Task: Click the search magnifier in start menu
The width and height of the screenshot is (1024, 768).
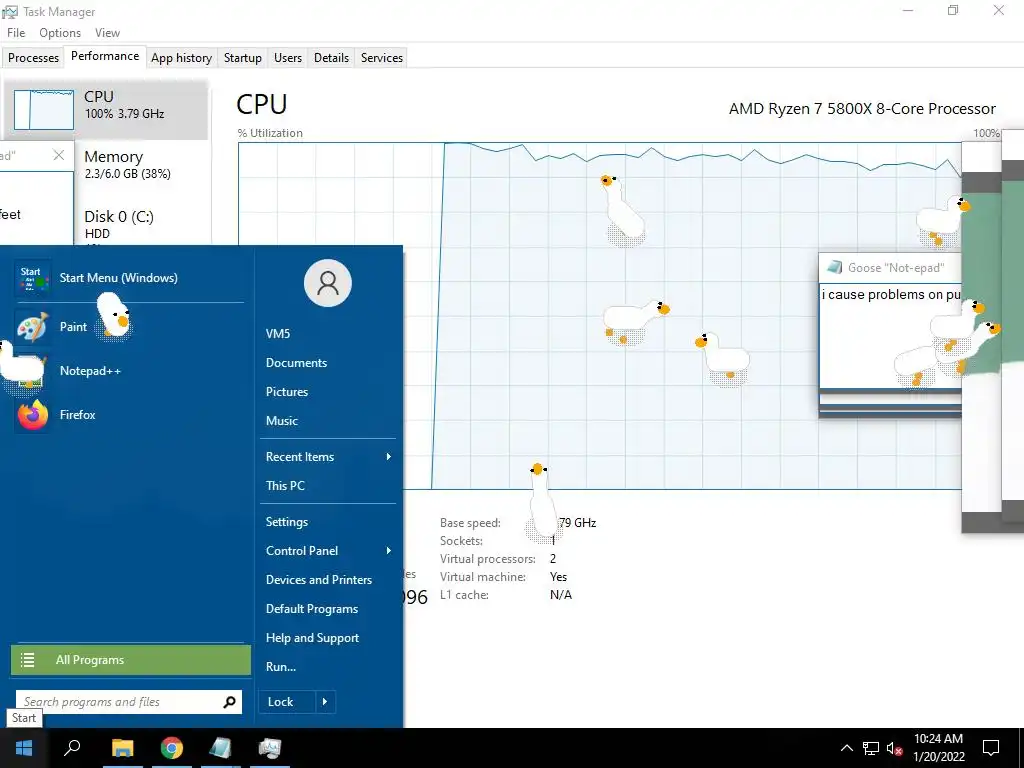Action: [229, 702]
